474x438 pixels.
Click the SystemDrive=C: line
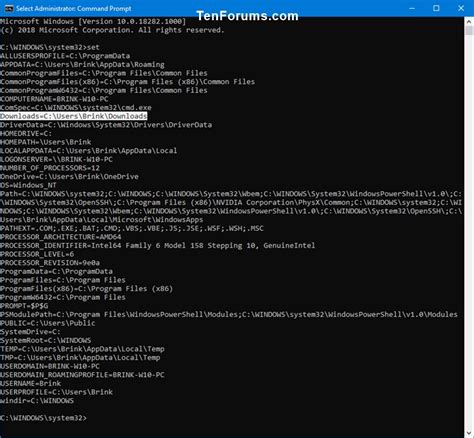30,332
